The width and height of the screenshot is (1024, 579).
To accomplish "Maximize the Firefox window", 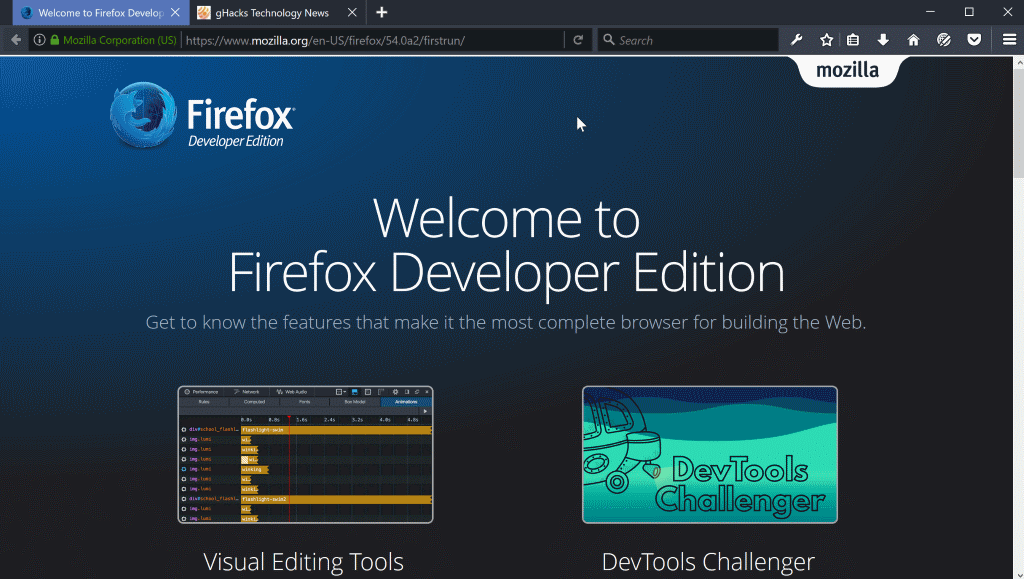I will tap(969, 12).
